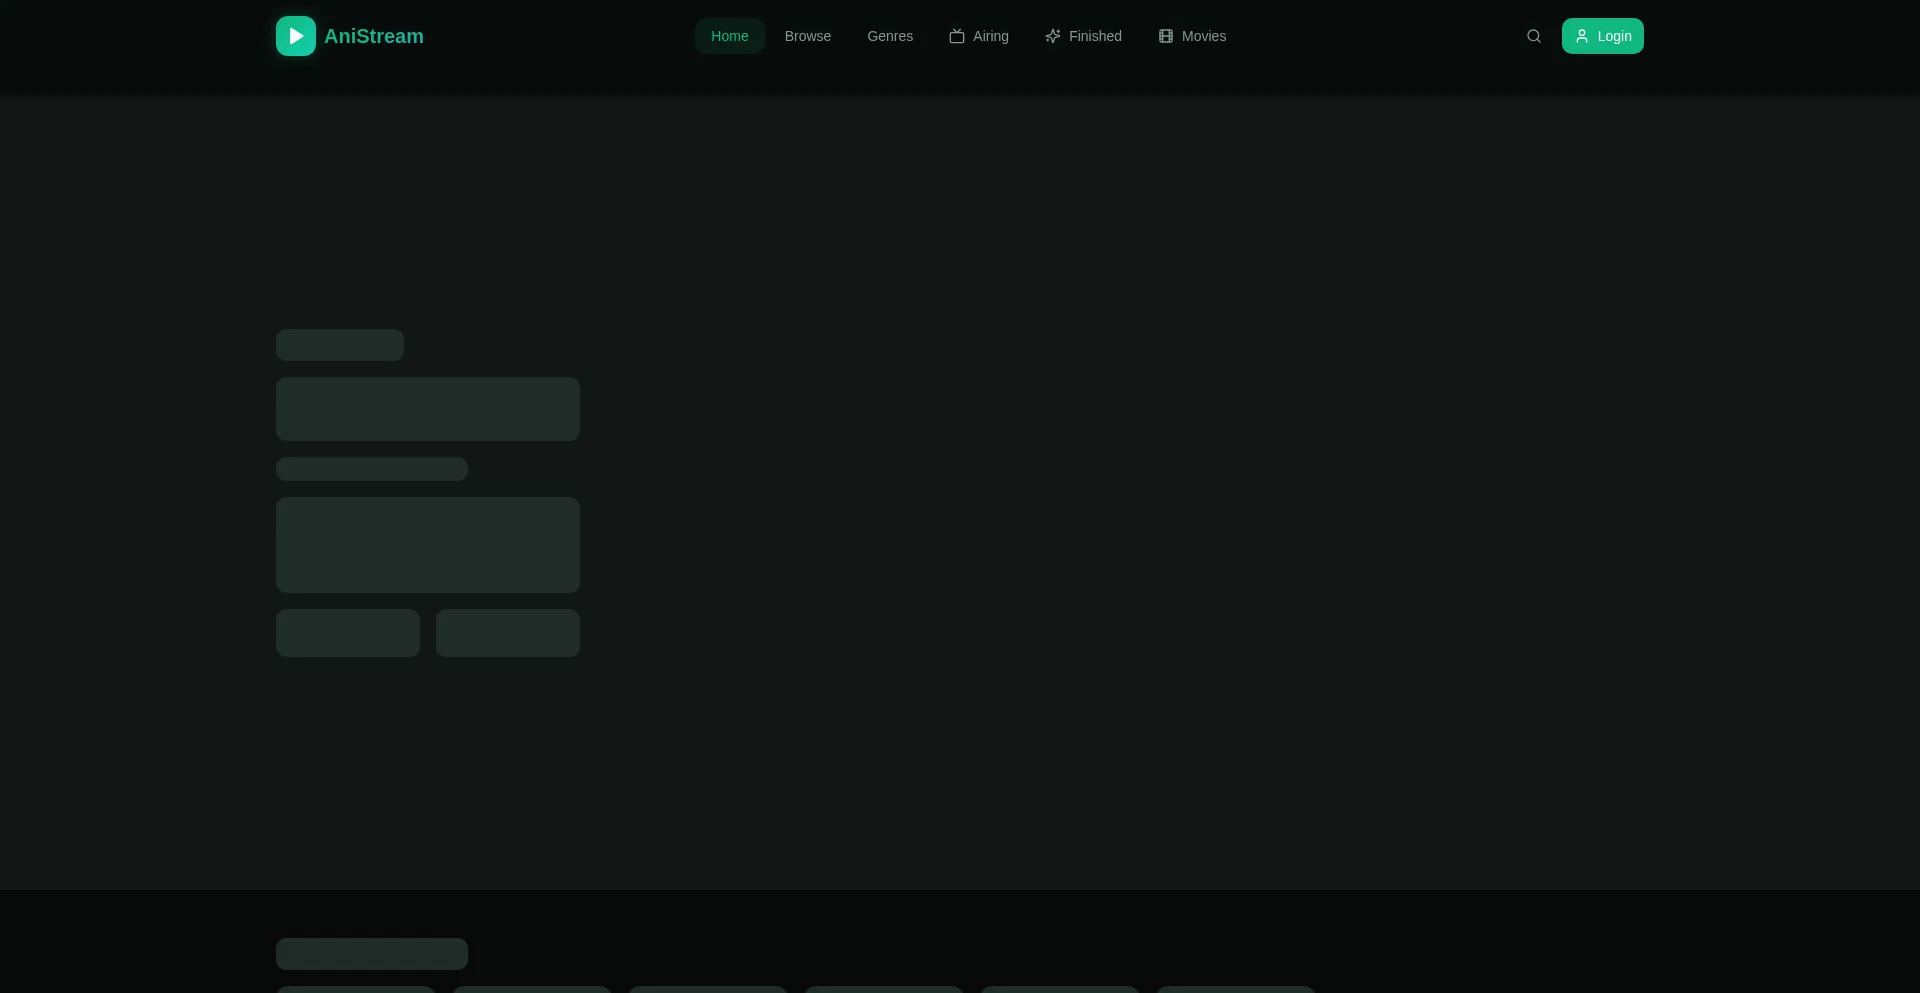Open the Genres menu item
Screen dimensions: 1920x993
[889, 36]
